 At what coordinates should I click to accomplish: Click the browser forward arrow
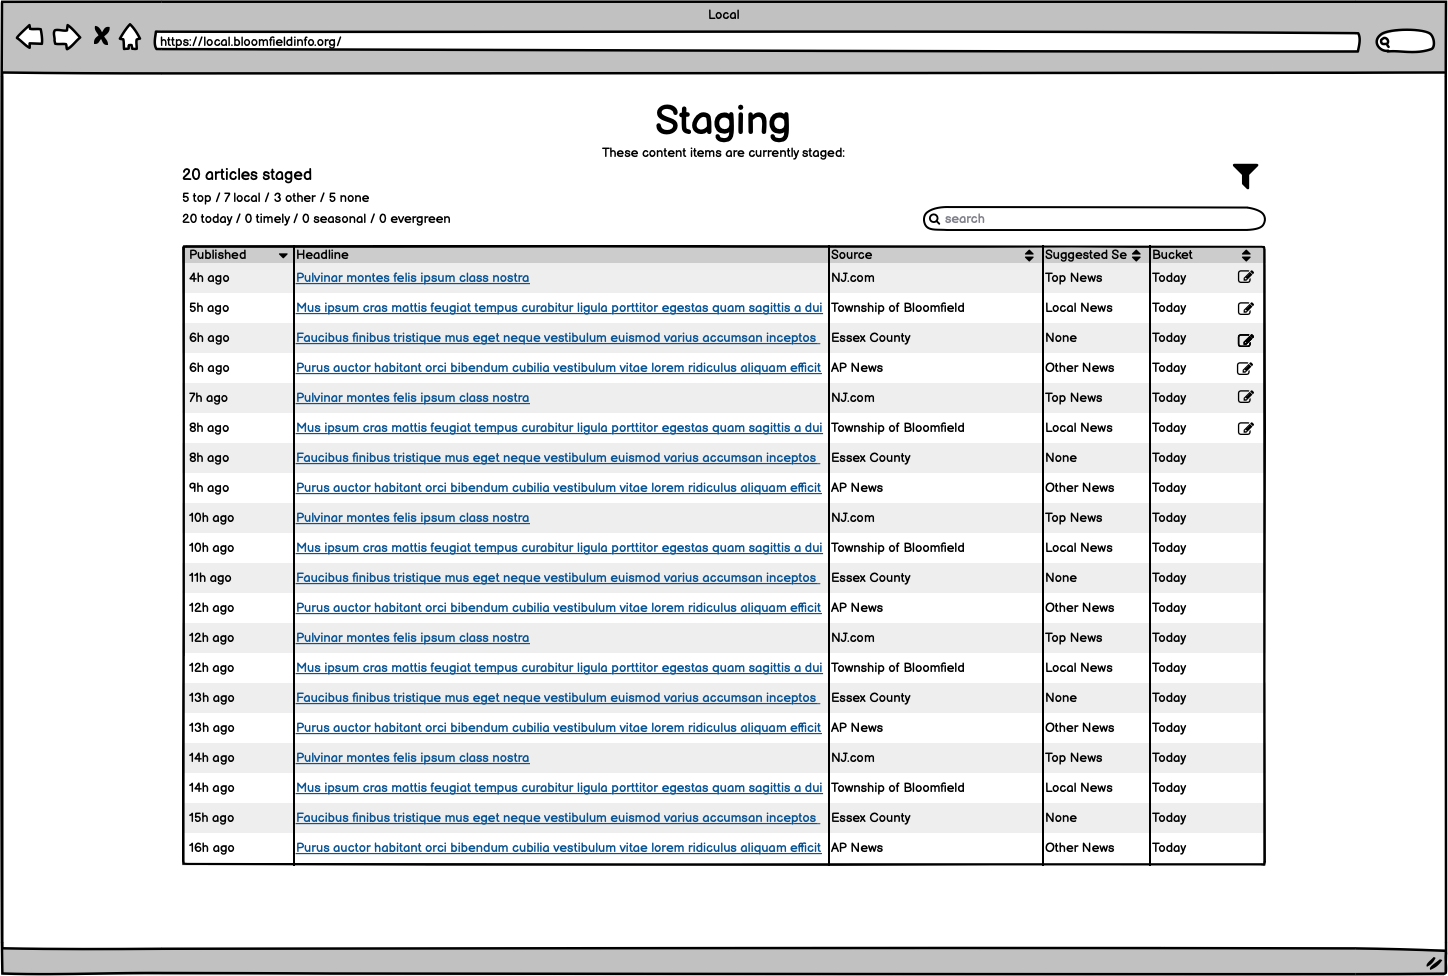pyautogui.click(x=66, y=38)
